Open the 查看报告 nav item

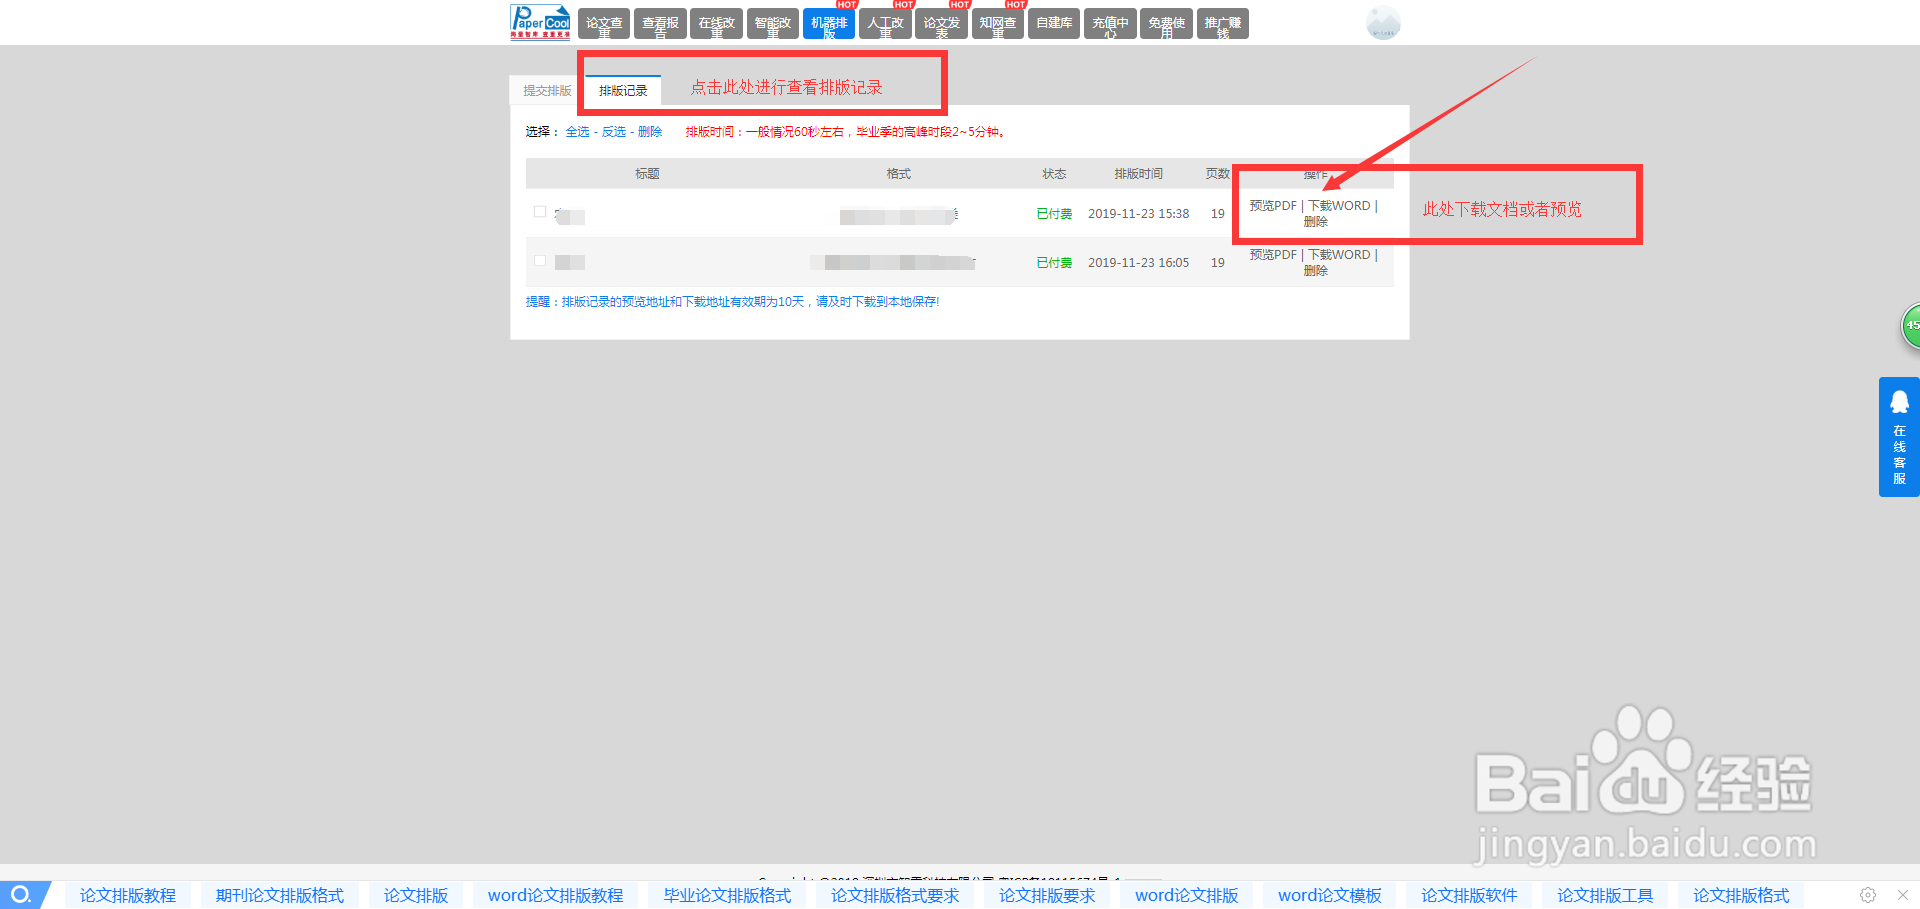660,24
